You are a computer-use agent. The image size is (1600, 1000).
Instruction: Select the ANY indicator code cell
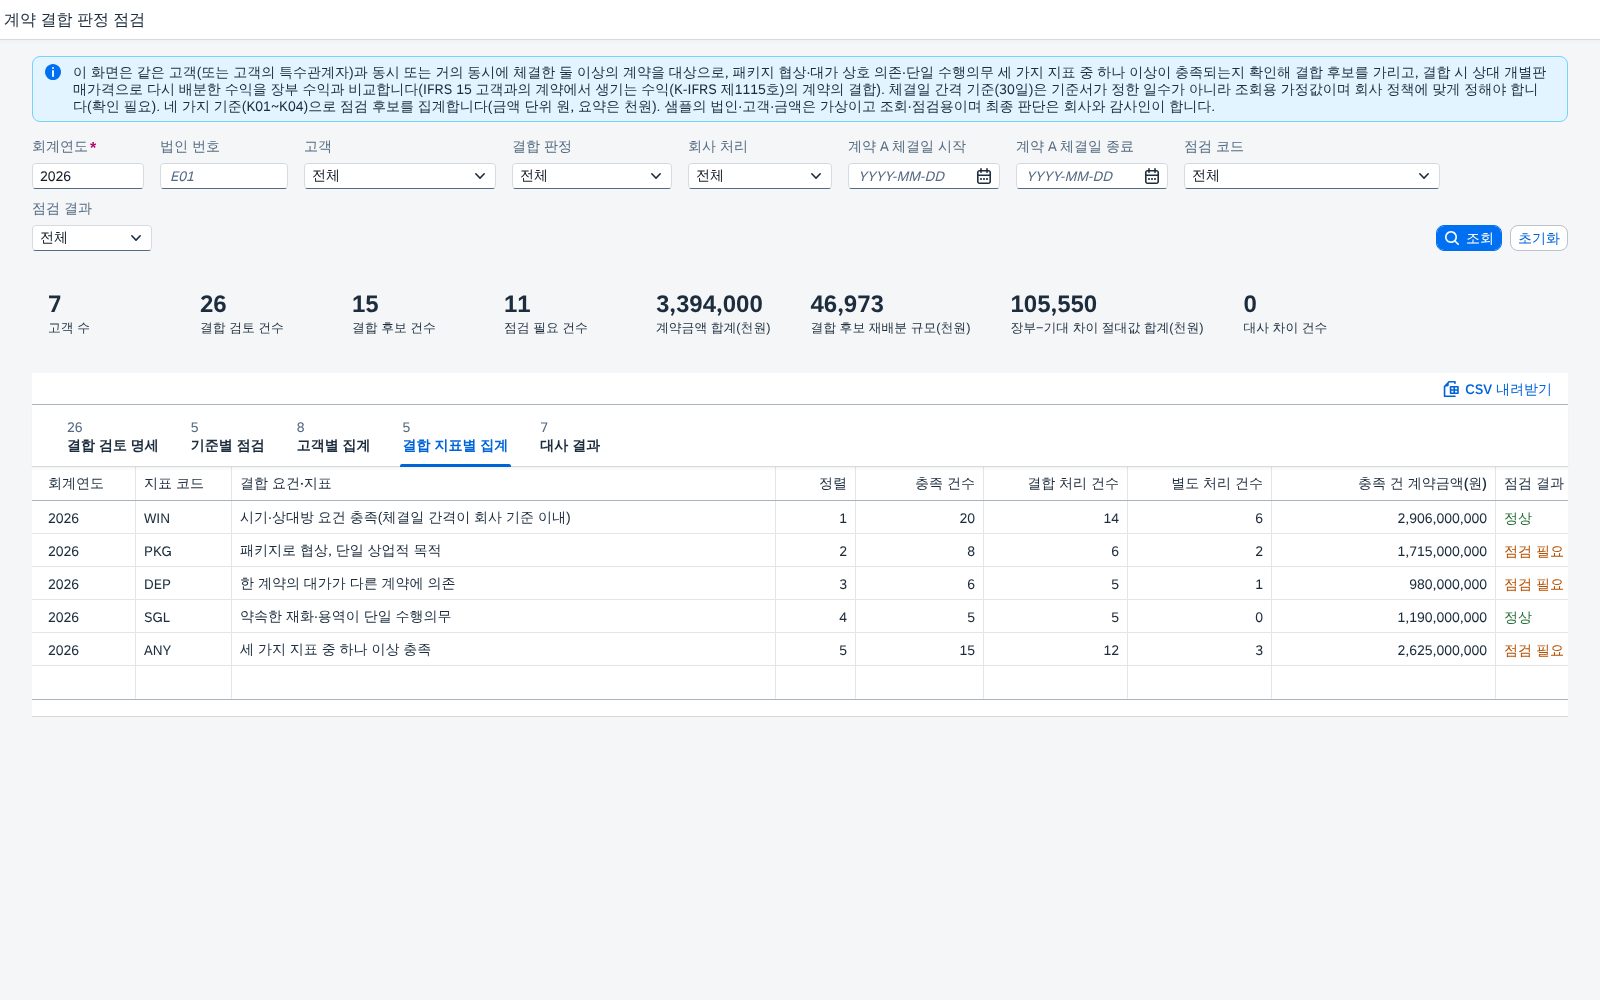[x=183, y=650]
